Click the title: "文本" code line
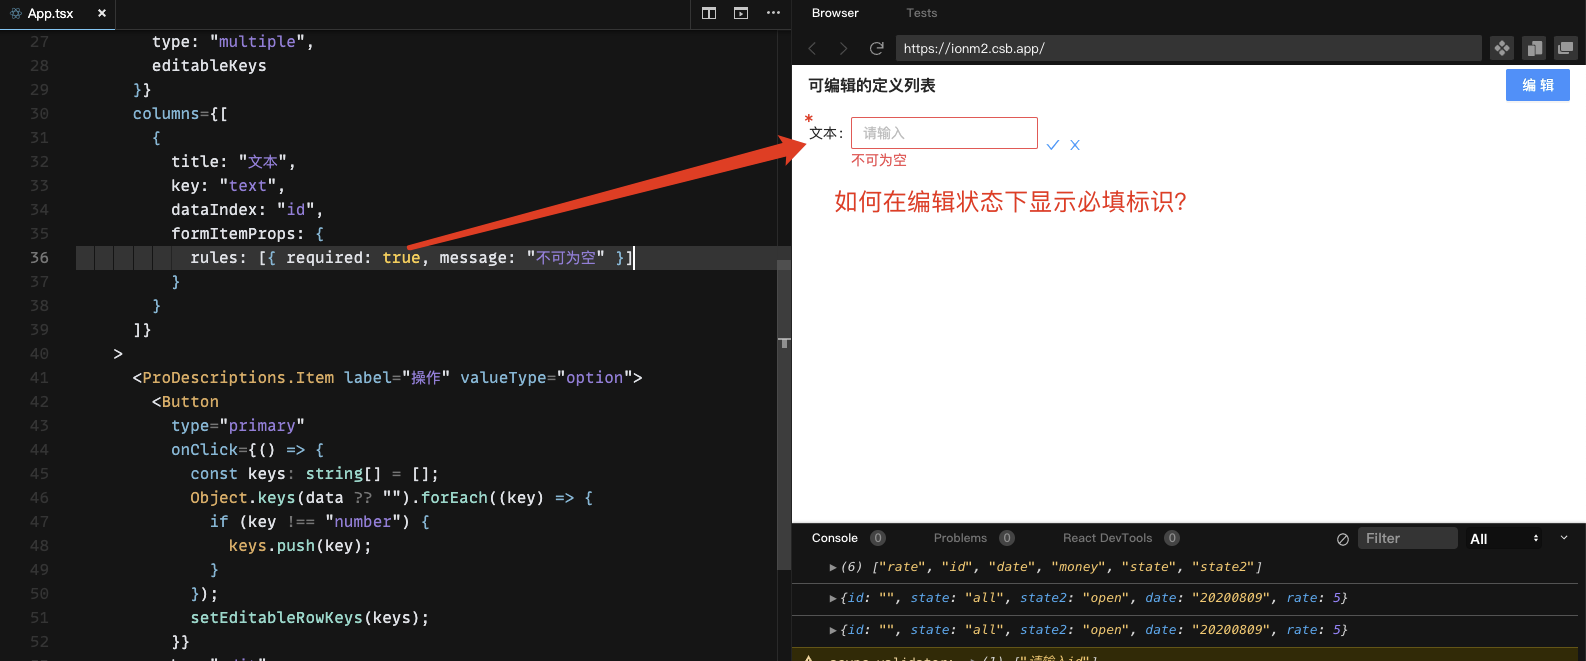 point(233,162)
